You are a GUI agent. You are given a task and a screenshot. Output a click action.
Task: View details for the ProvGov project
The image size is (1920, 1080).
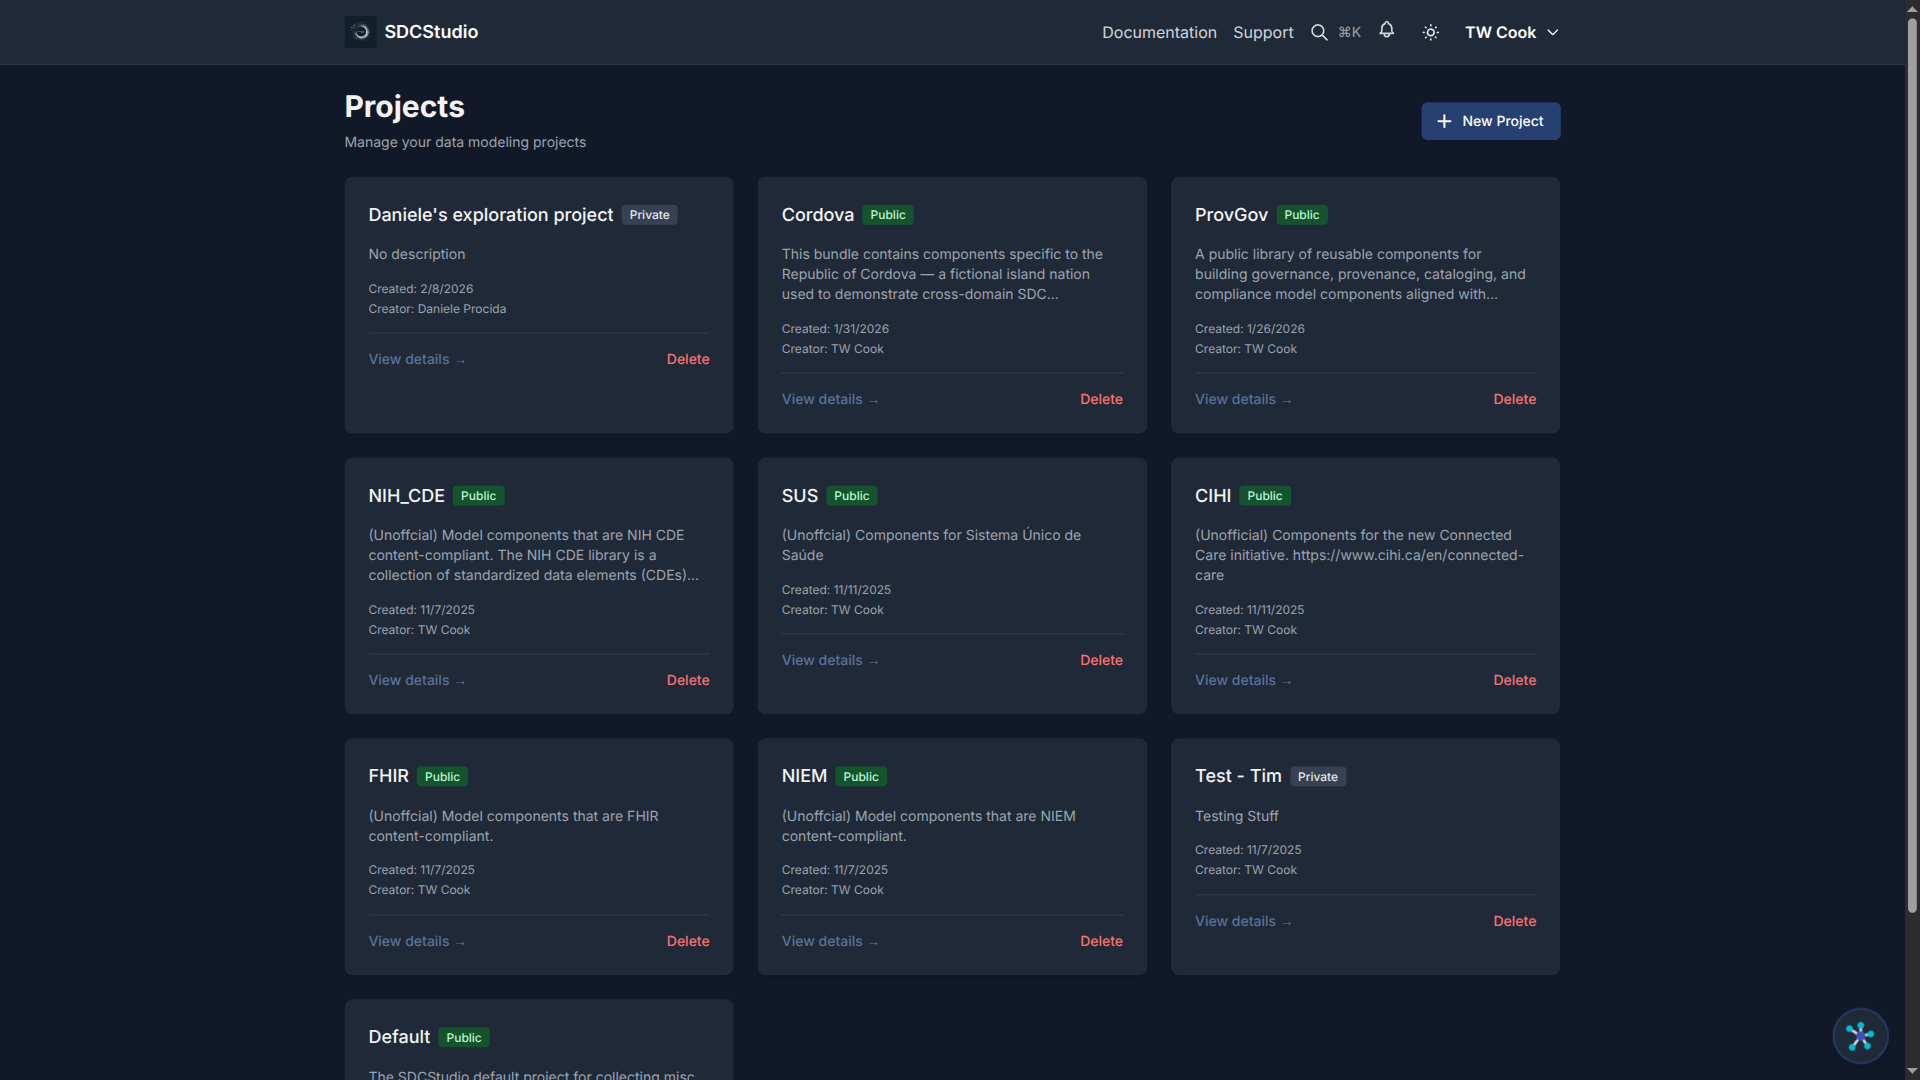1243,399
